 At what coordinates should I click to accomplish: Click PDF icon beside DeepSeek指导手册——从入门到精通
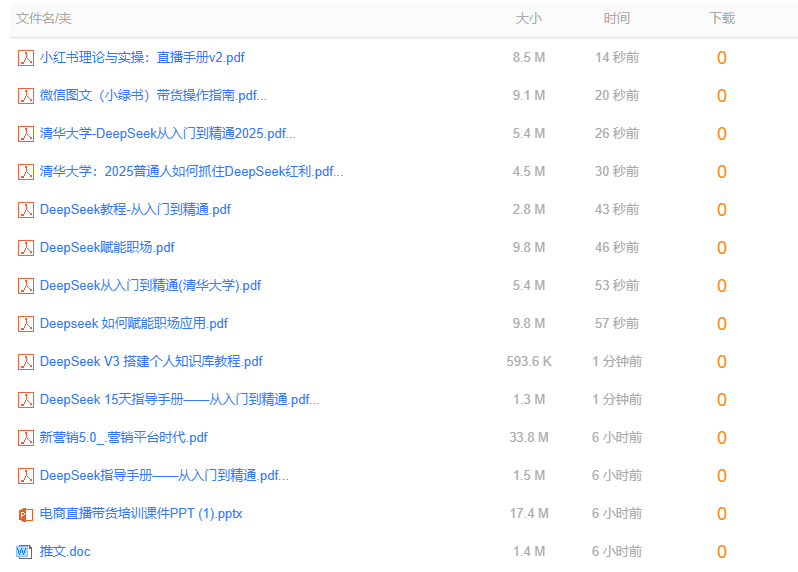pos(25,476)
